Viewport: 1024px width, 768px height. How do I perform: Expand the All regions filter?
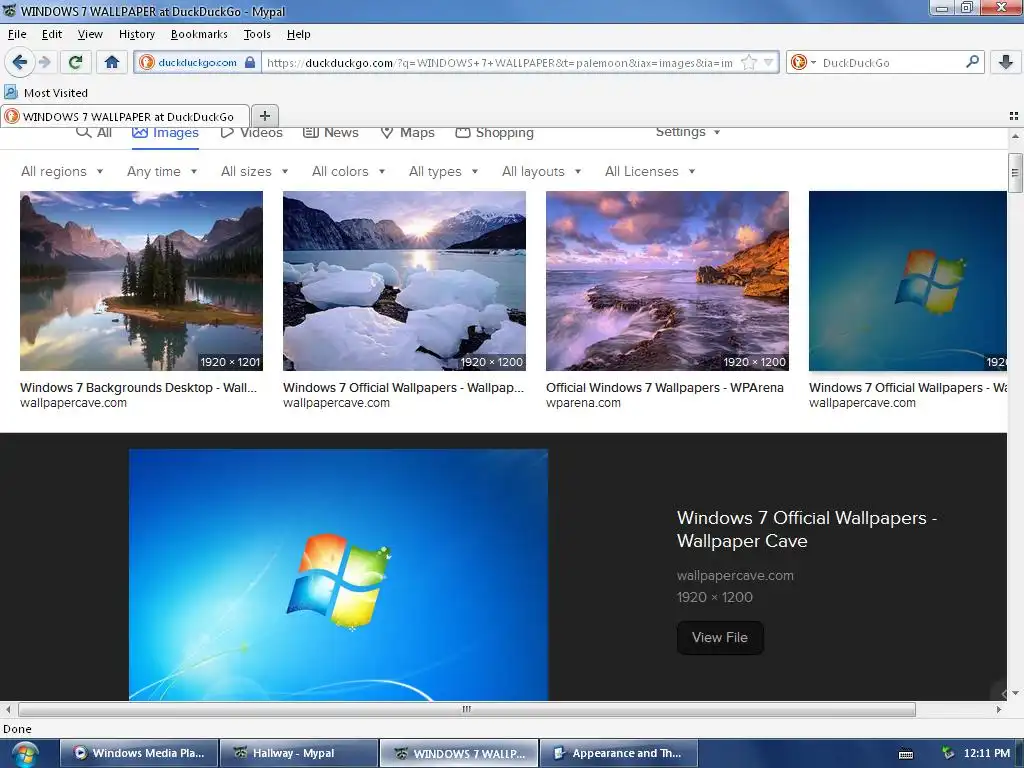62,172
